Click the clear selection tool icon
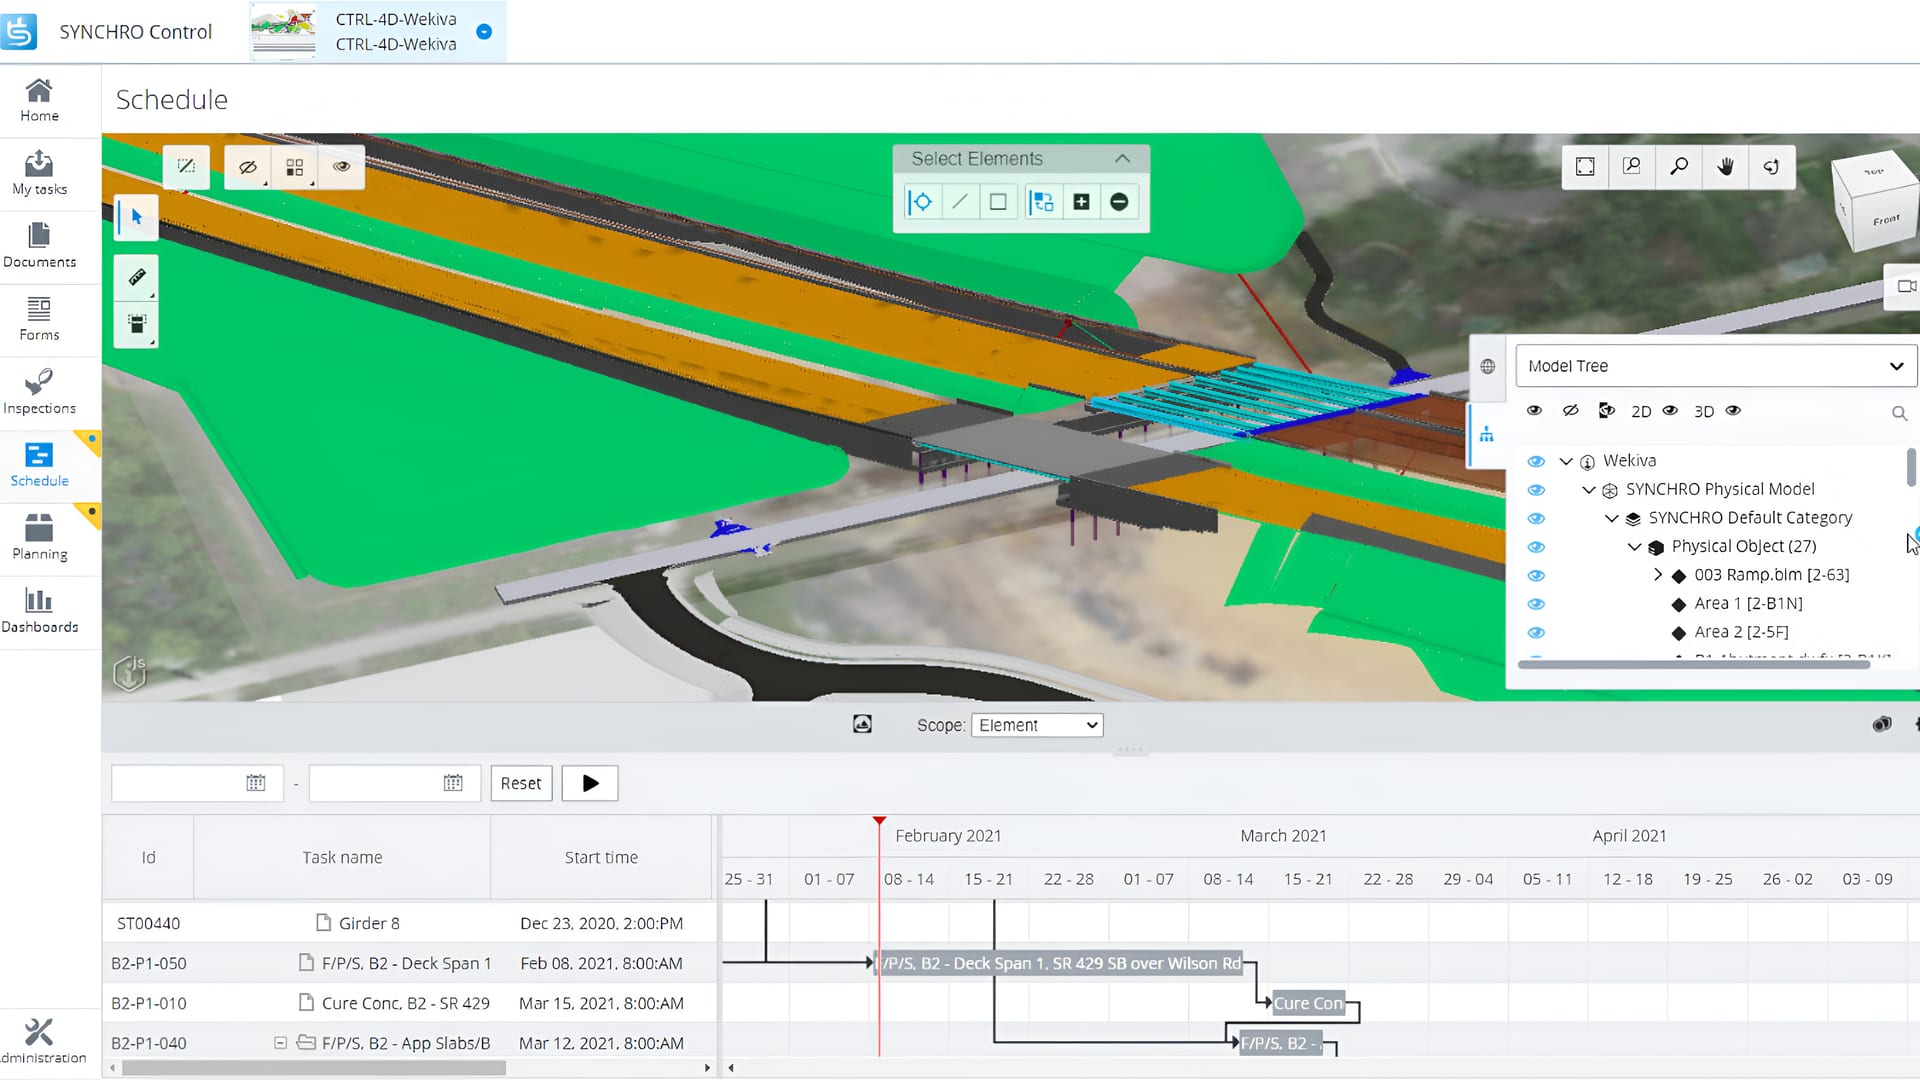This screenshot has height=1080, width=1920. click(186, 167)
